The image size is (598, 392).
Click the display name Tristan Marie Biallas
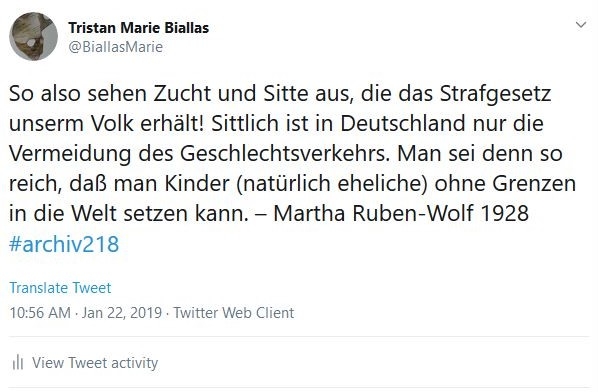pyautogui.click(x=138, y=27)
